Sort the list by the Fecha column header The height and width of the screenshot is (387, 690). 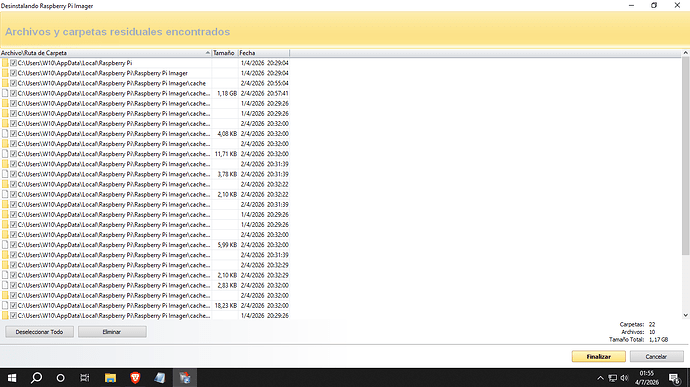click(x=264, y=53)
